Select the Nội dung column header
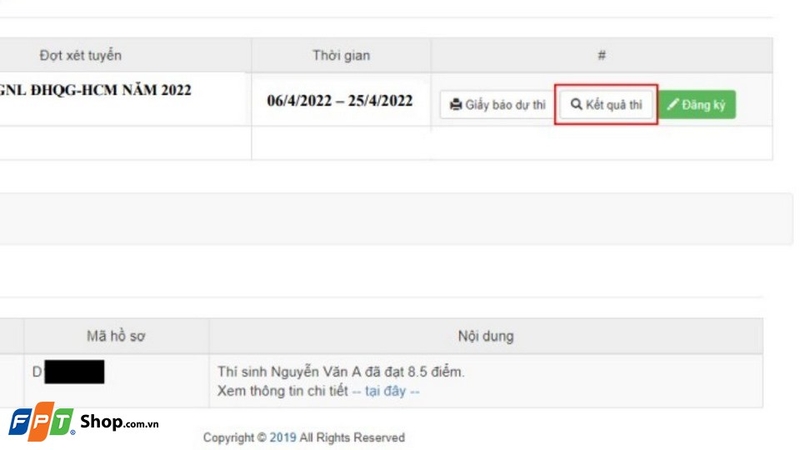This screenshot has height=450, width=800. coord(484,336)
